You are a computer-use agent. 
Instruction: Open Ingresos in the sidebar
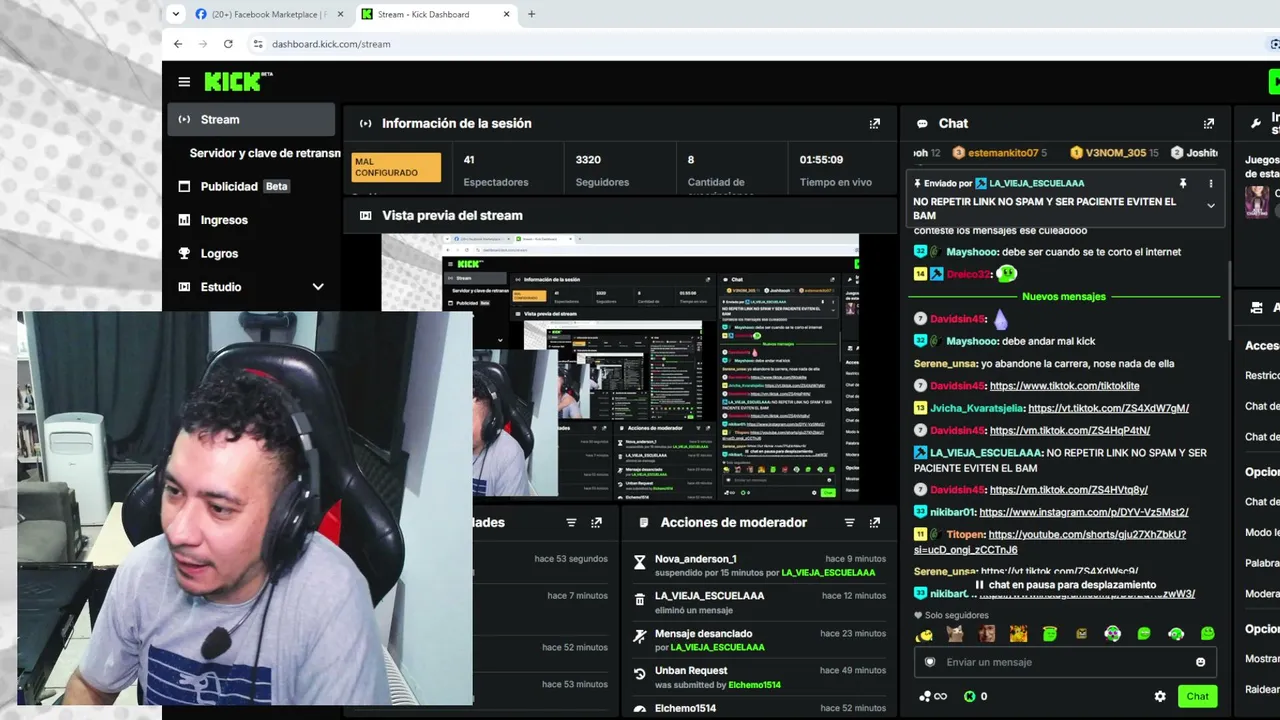251,220
